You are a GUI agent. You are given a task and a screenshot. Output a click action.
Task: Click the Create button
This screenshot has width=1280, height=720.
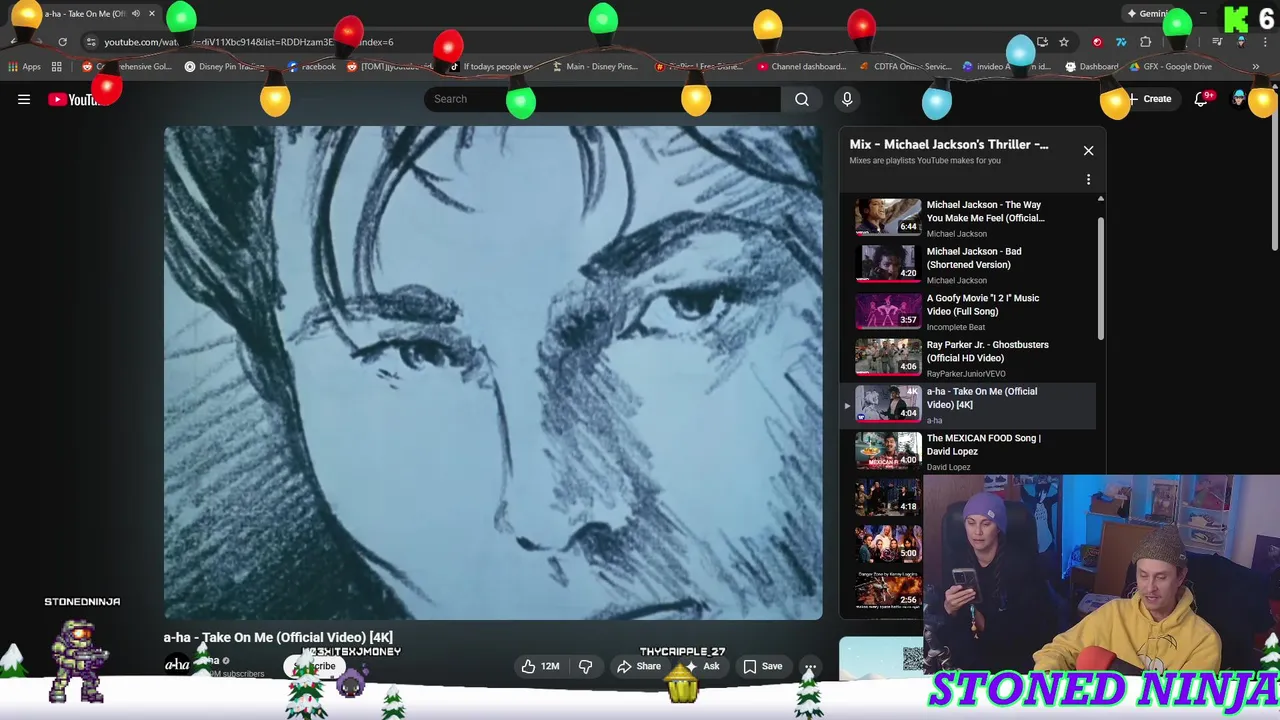[1149, 99]
